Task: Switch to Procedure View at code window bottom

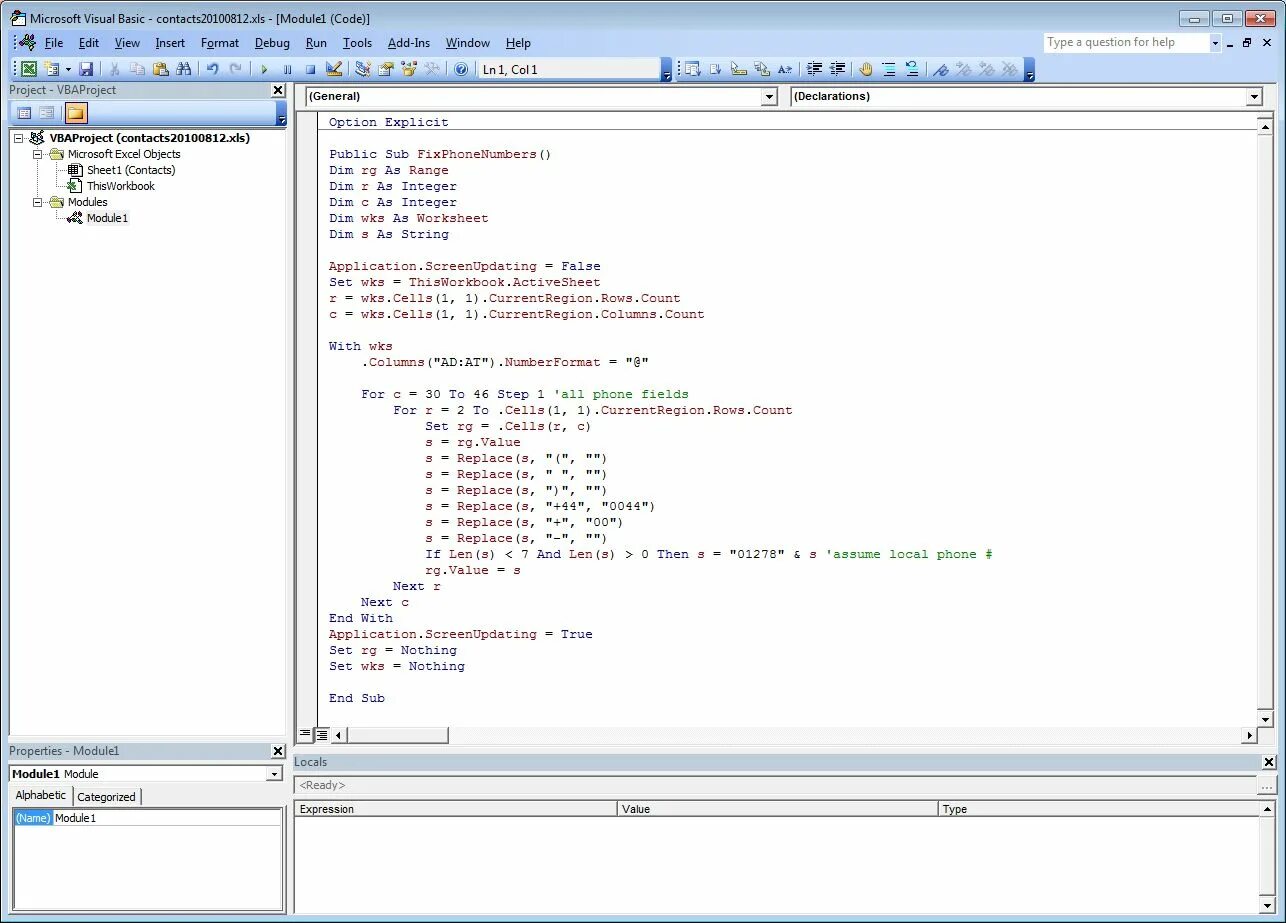Action: (305, 735)
